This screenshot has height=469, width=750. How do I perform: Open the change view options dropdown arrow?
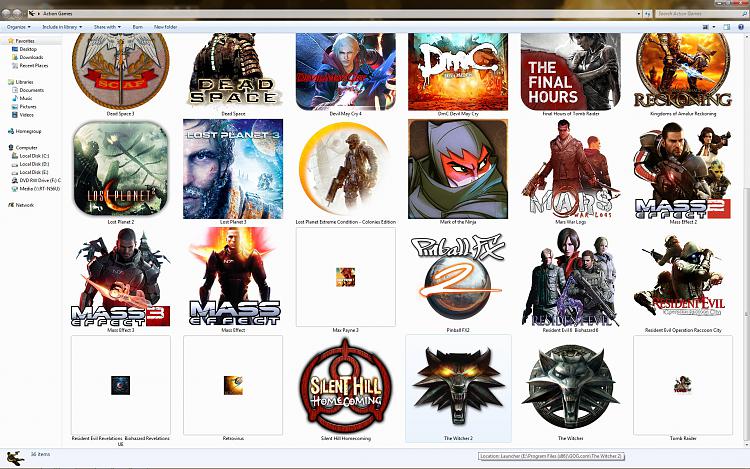pyautogui.click(x=714, y=27)
